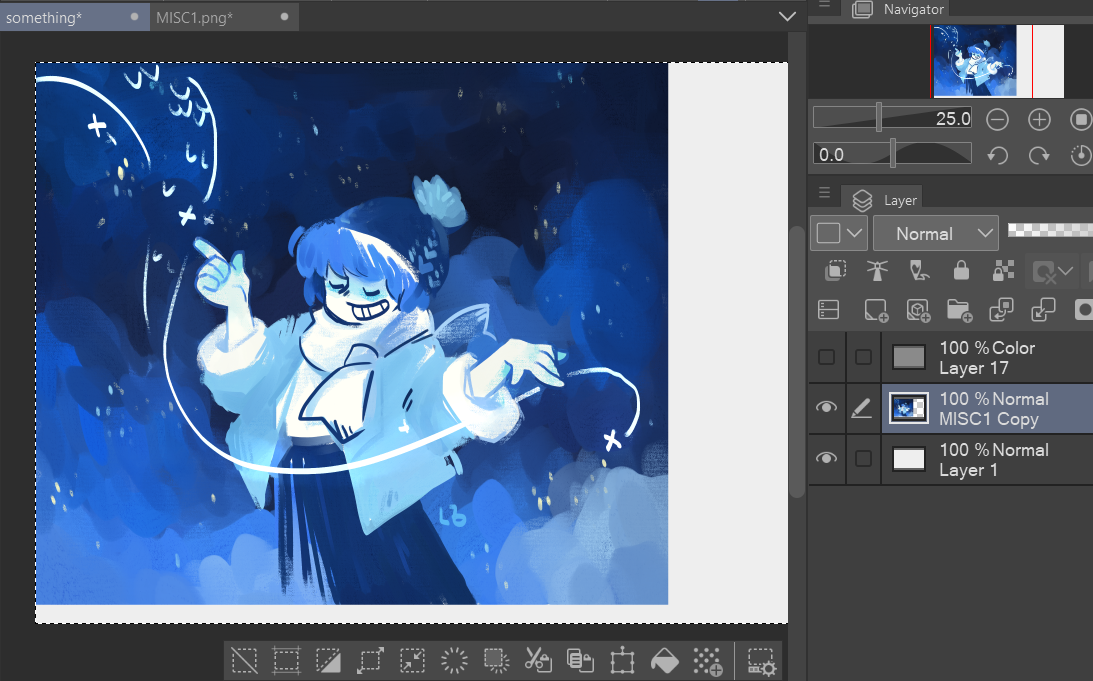1093x681 pixels.
Task: Create a new layer folder
Action: coord(959,310)
